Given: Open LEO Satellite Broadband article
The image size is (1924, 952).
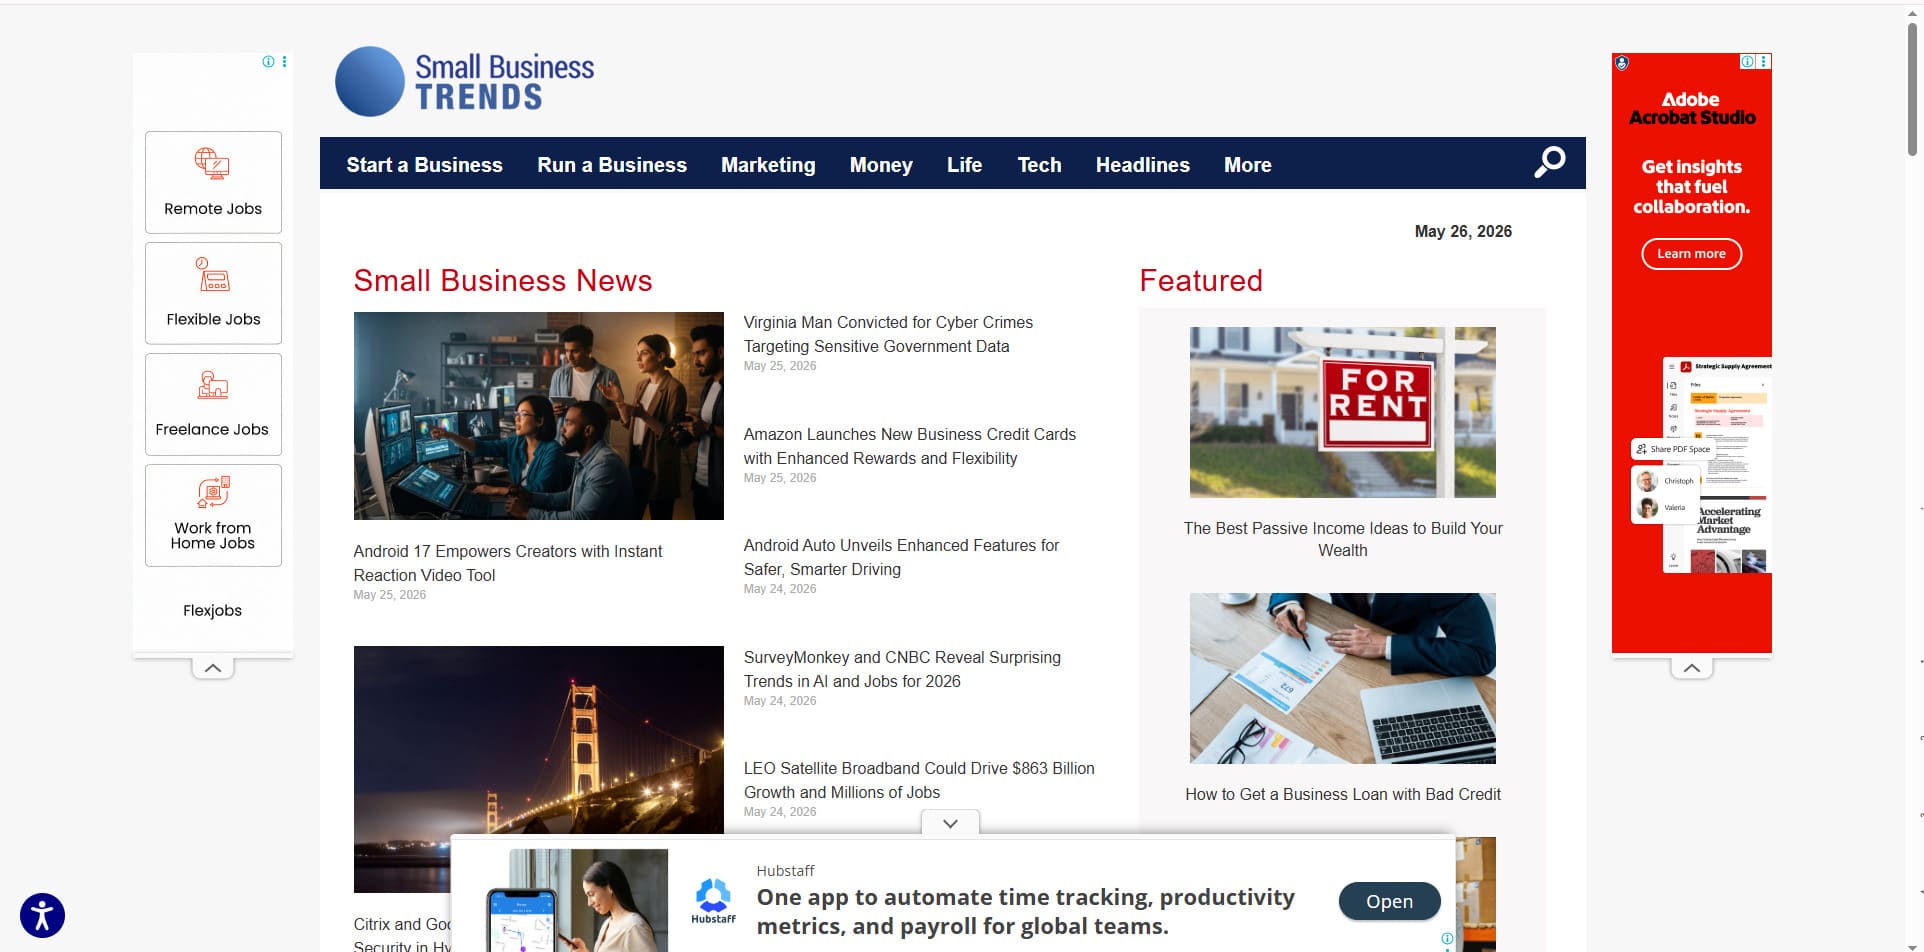Looking at the screenshot, I should coord(919,780).
